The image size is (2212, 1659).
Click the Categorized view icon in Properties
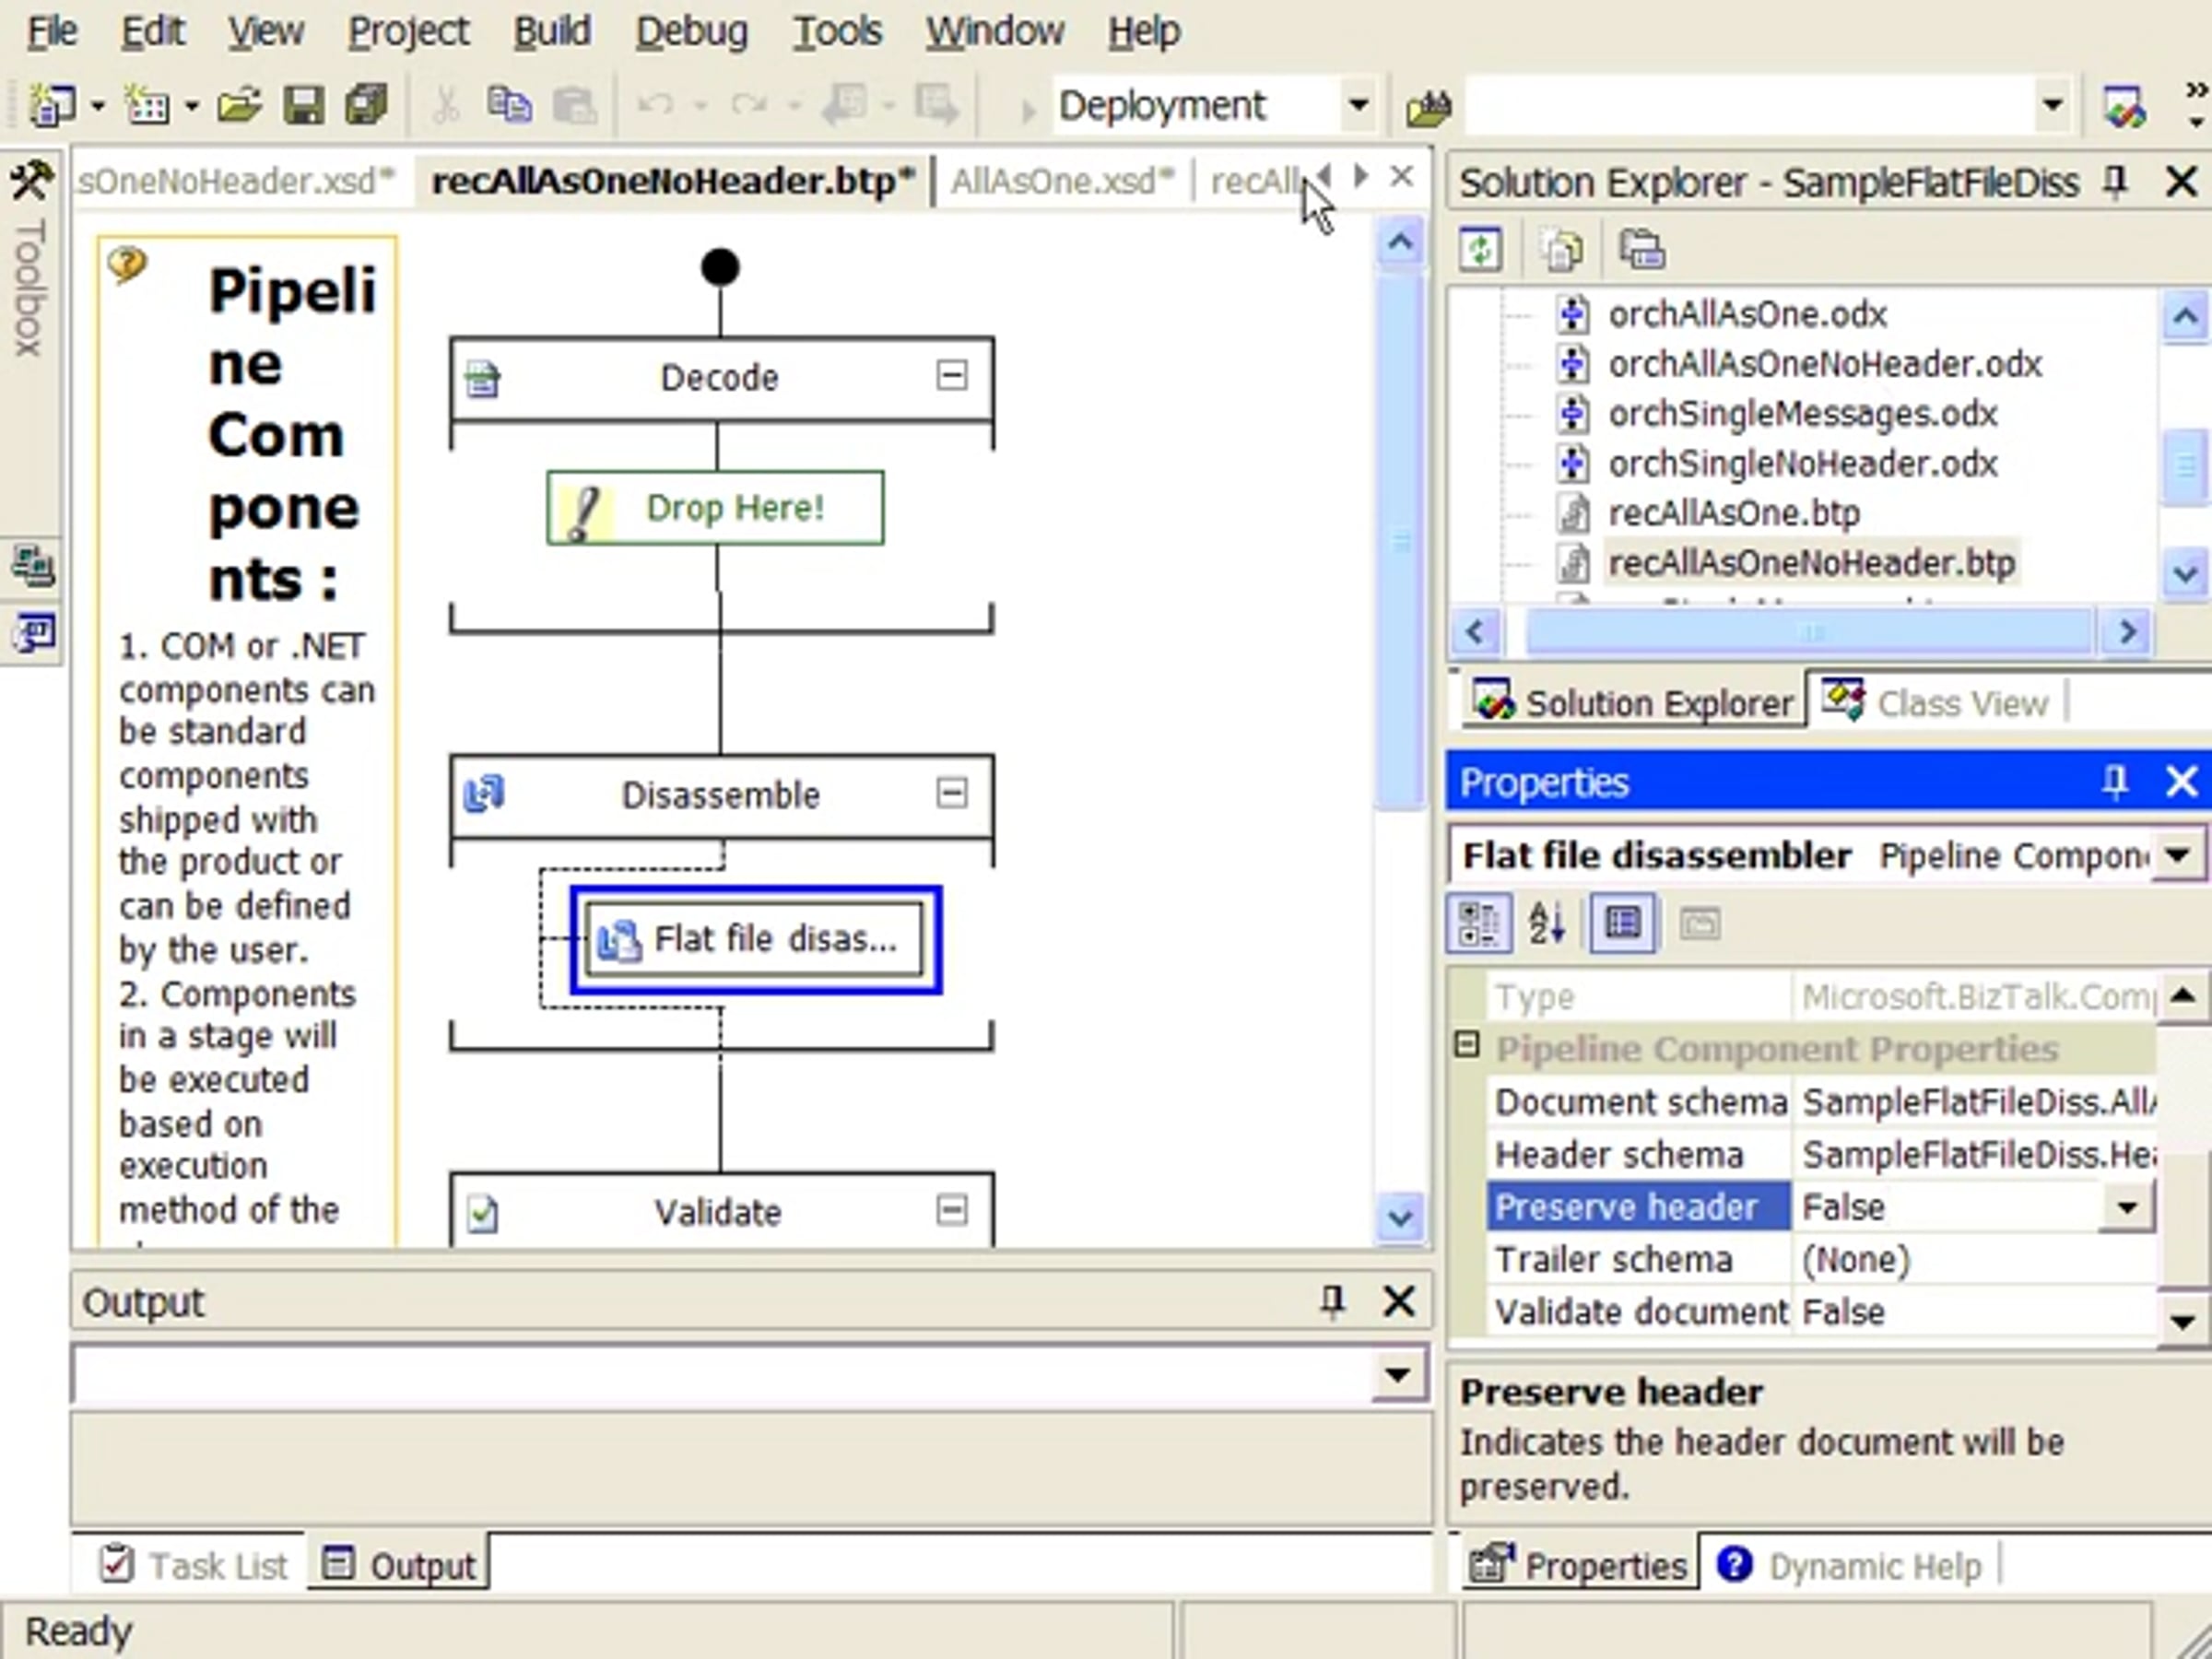1479,922
